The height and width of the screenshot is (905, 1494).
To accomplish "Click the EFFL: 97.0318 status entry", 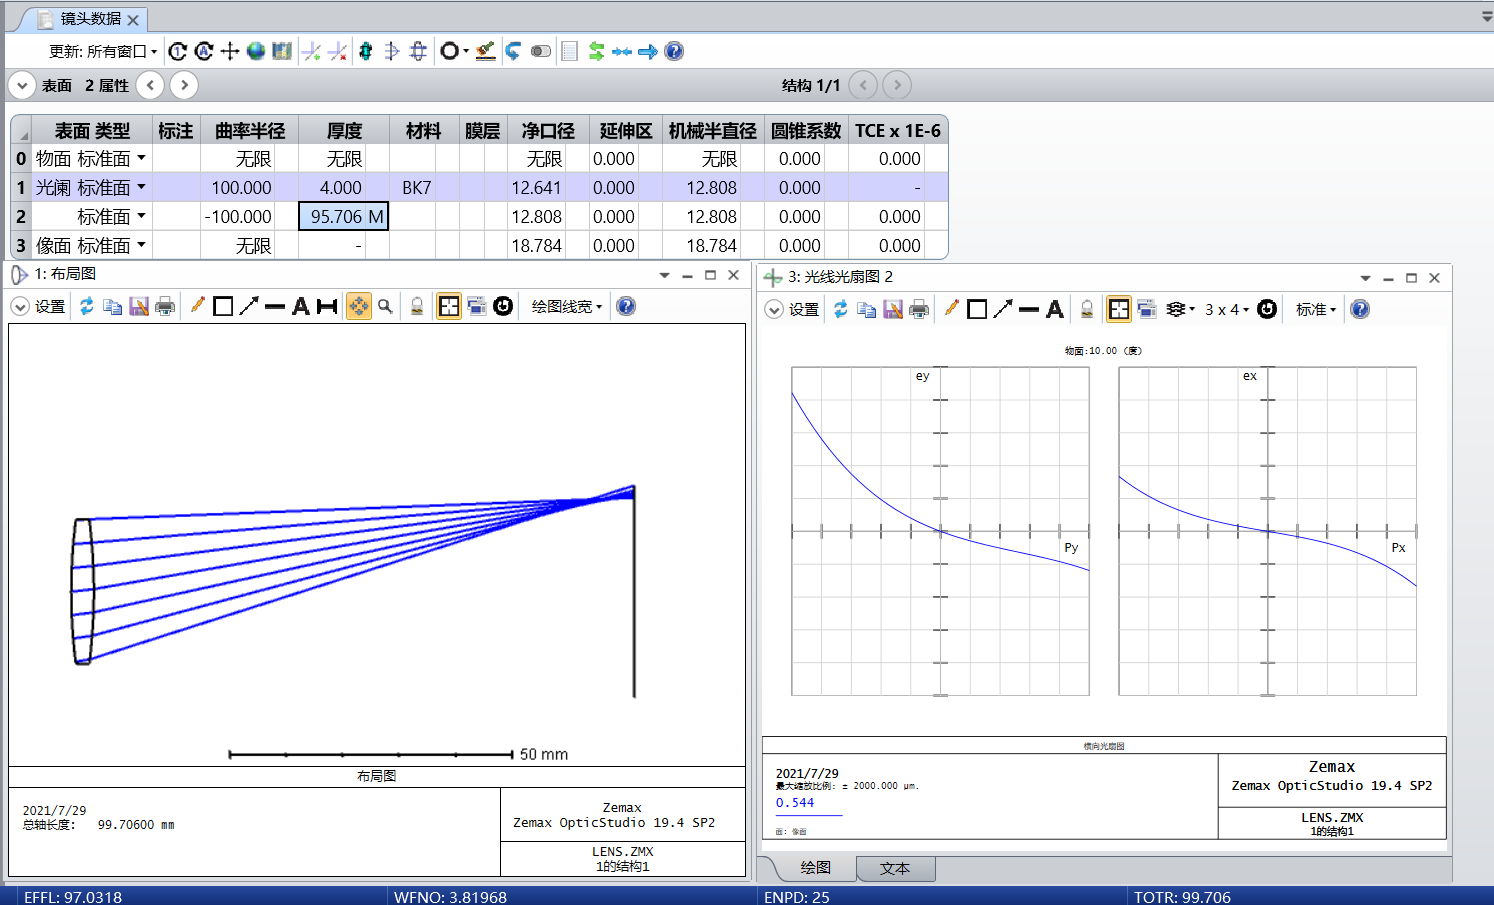I will click(73, 897).
